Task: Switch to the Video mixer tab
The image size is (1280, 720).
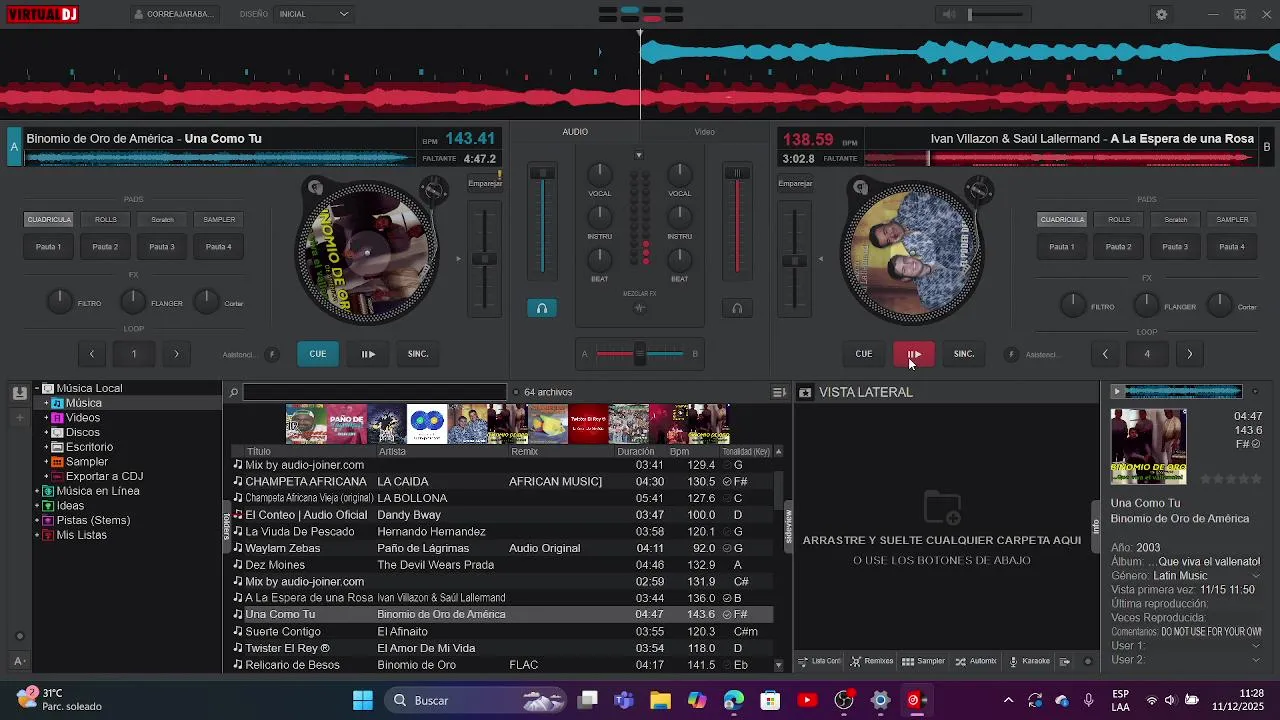Action: [705, 132]
